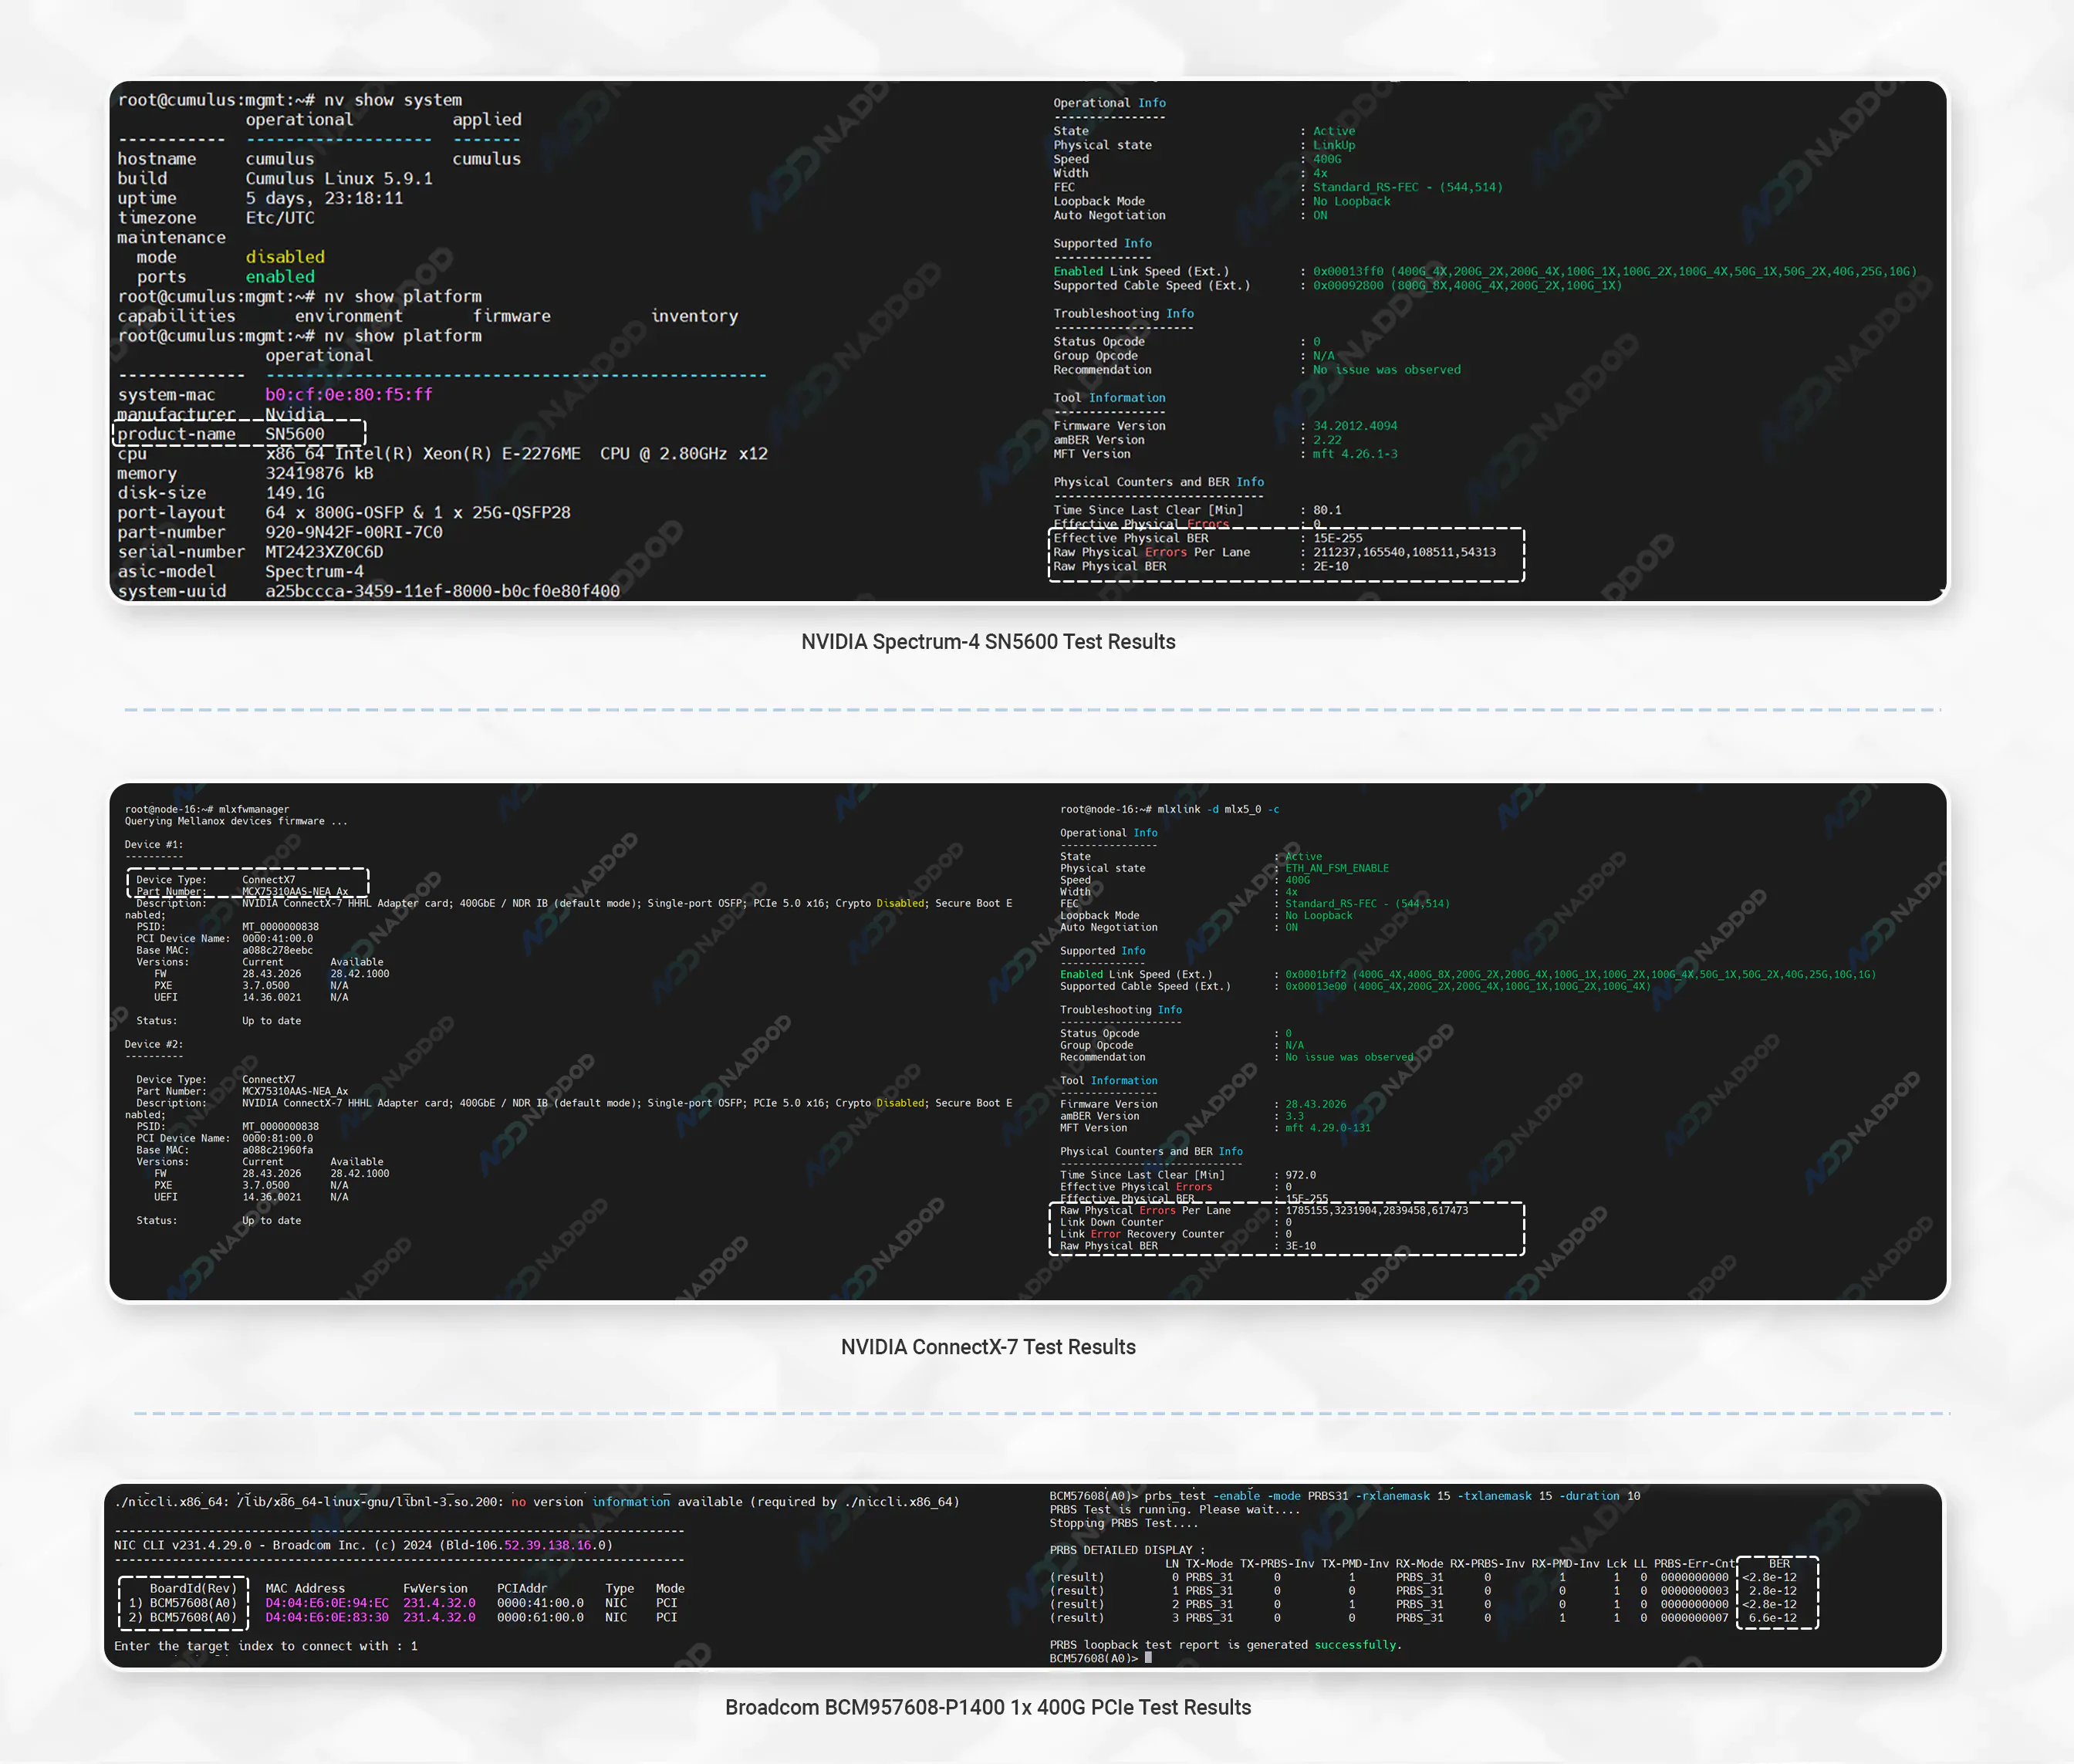The image size is (2074, 1764).
Task: Click the part-number "920-9N42F-00RI-7C0"
Action: (354, 532)
